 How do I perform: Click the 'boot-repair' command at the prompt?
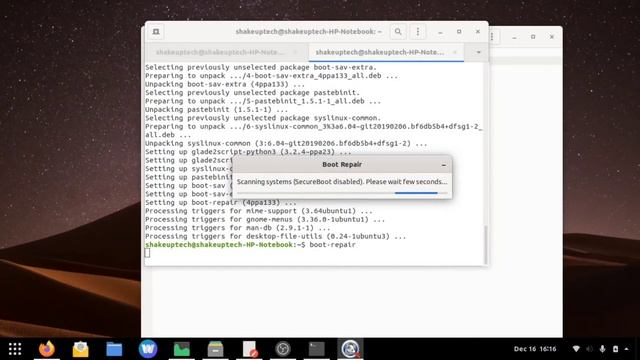332,244
